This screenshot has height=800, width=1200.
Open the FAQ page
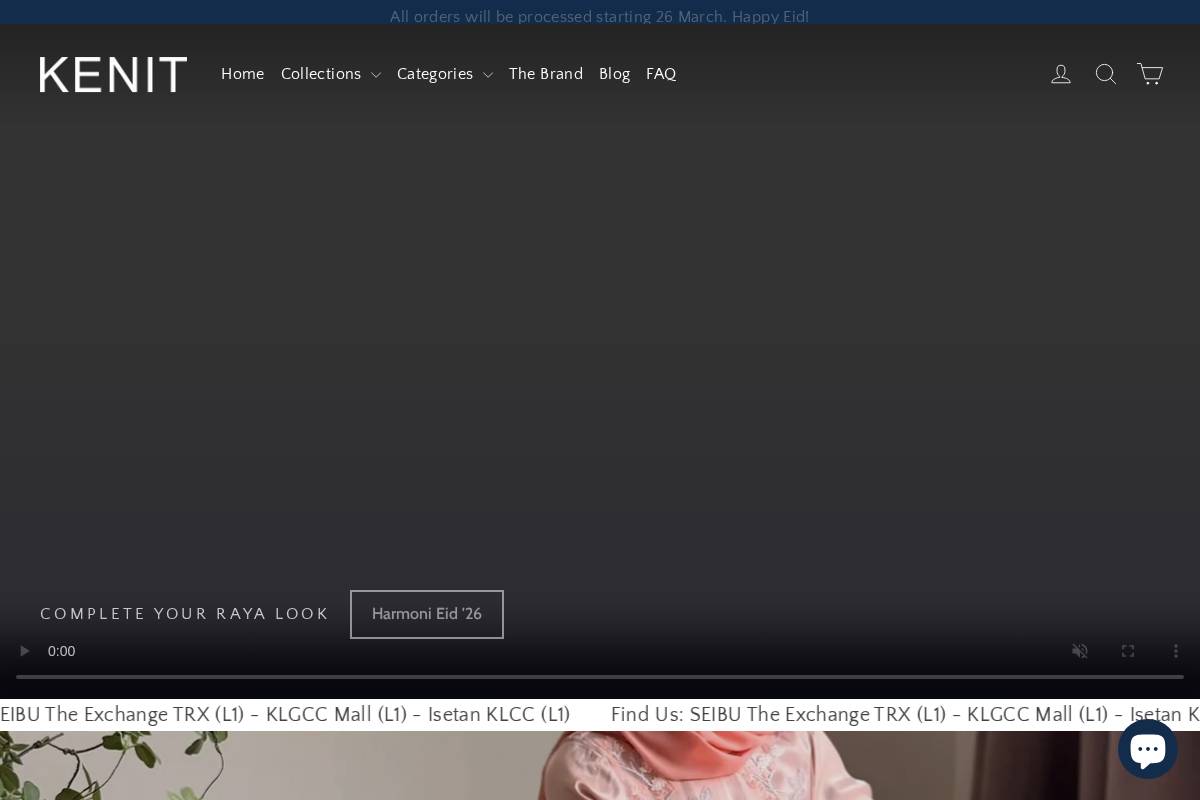[x=661, y=74]
